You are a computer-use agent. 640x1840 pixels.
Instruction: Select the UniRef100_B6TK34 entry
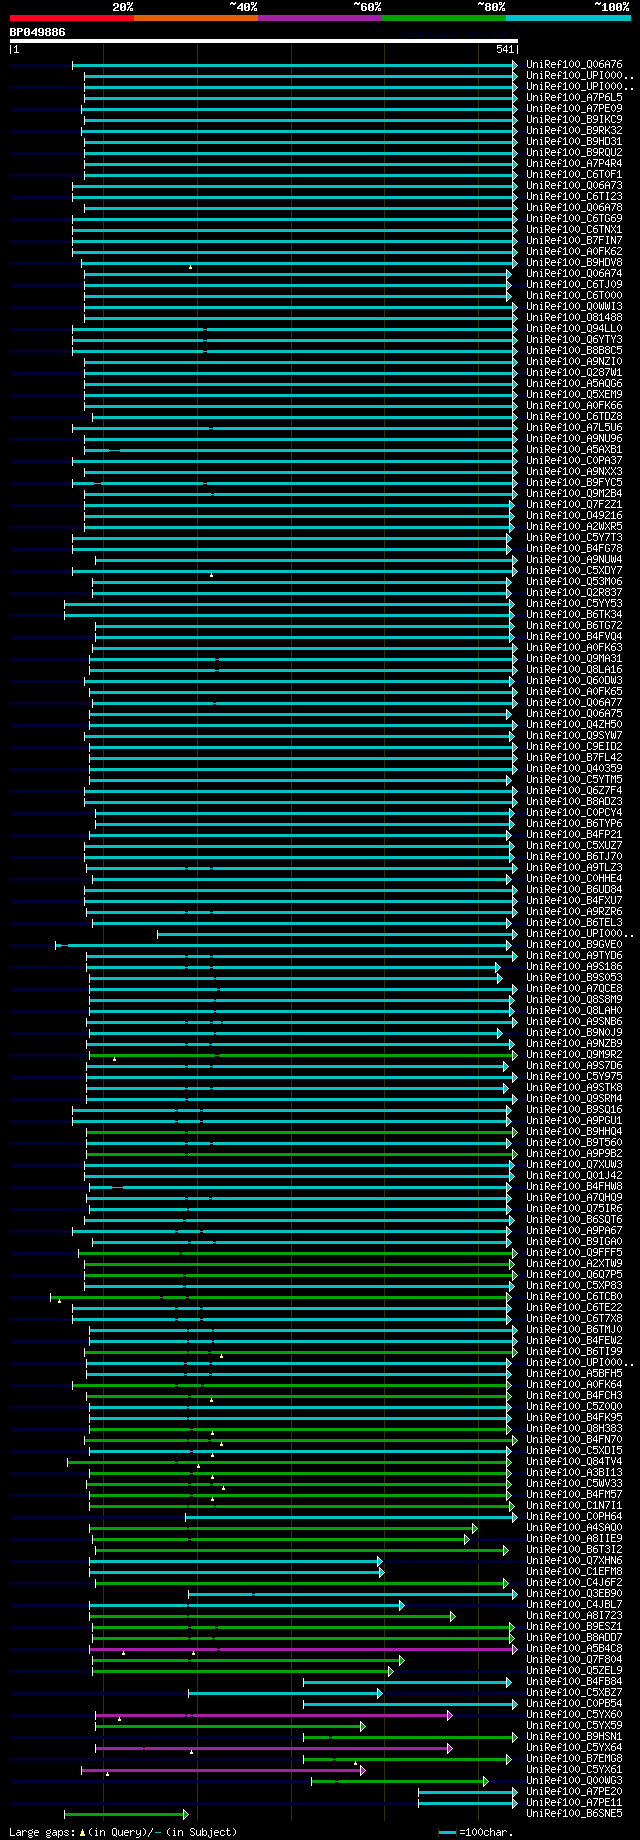(x=574, y=615)
